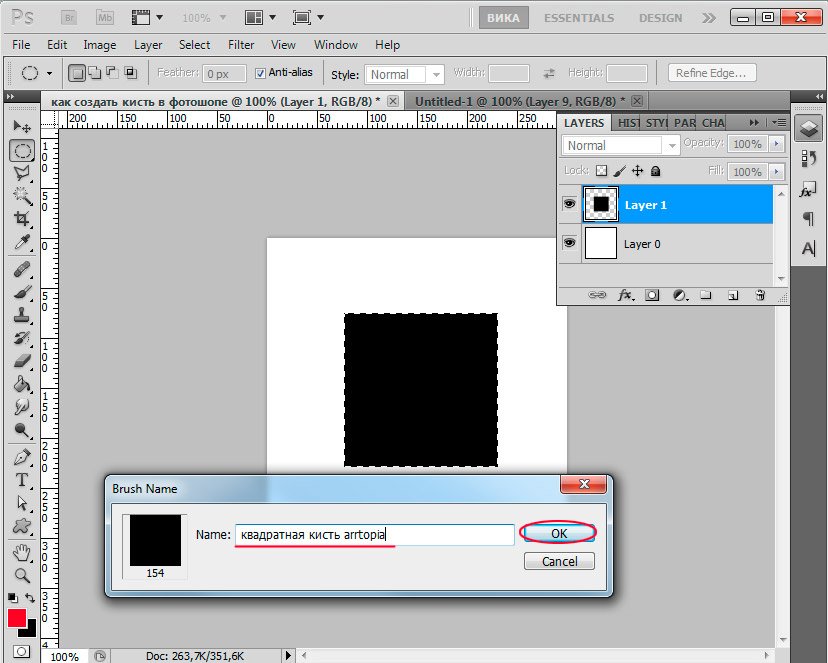Image resolution: width=828 pixels, height=663 pixels.
Task: Select the Zoom tool
Action: tap(22, 575)
